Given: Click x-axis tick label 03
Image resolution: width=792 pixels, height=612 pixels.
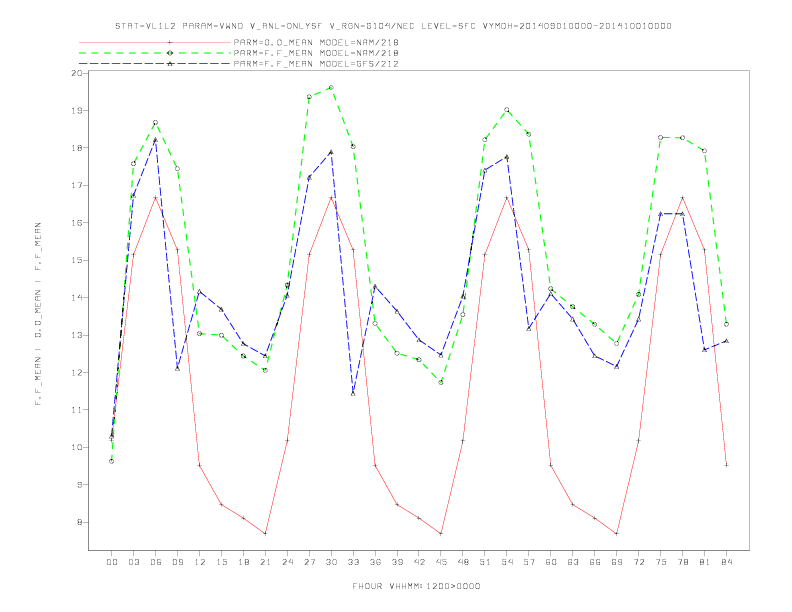Looking at the screenshot, I should pyautogui.click(x=133, y=562).
